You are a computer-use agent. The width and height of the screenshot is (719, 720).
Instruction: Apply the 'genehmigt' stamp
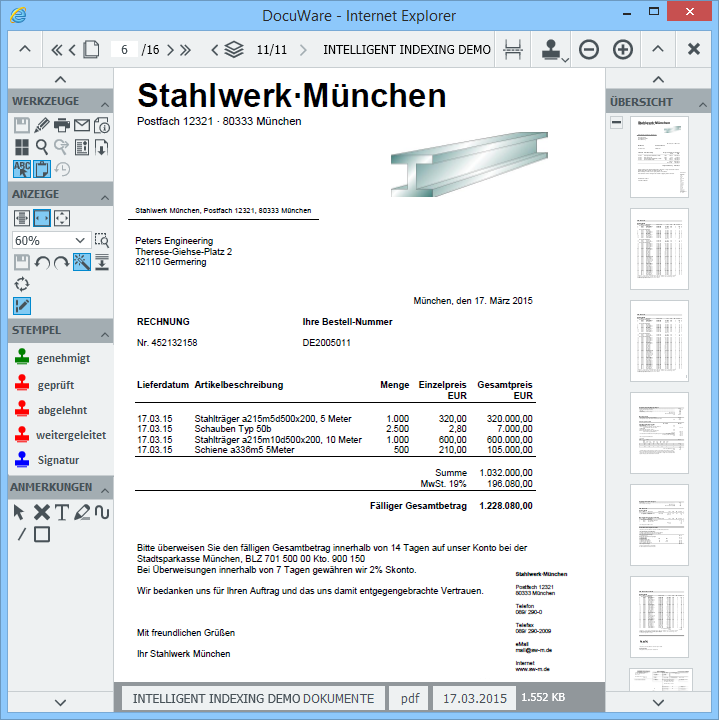62,358
